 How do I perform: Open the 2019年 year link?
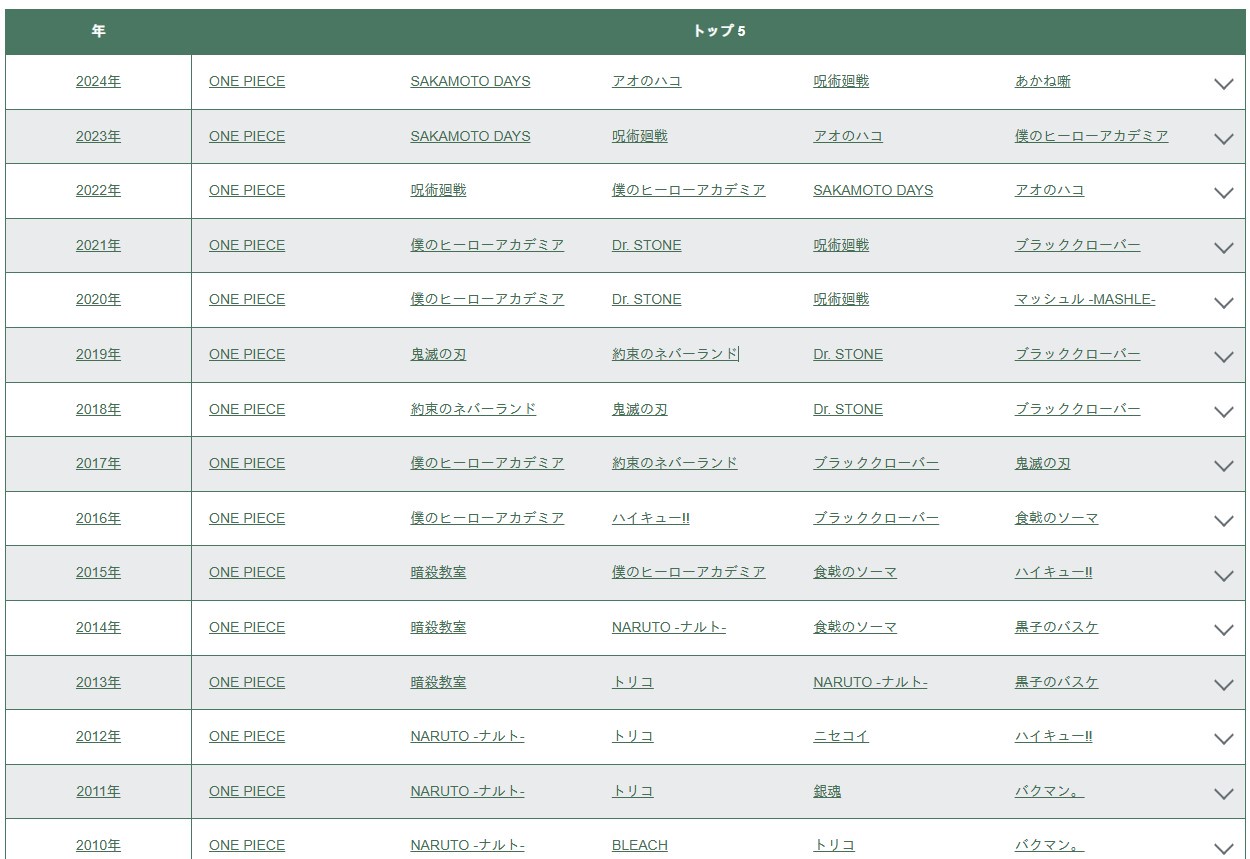click(x=98, y=354)
